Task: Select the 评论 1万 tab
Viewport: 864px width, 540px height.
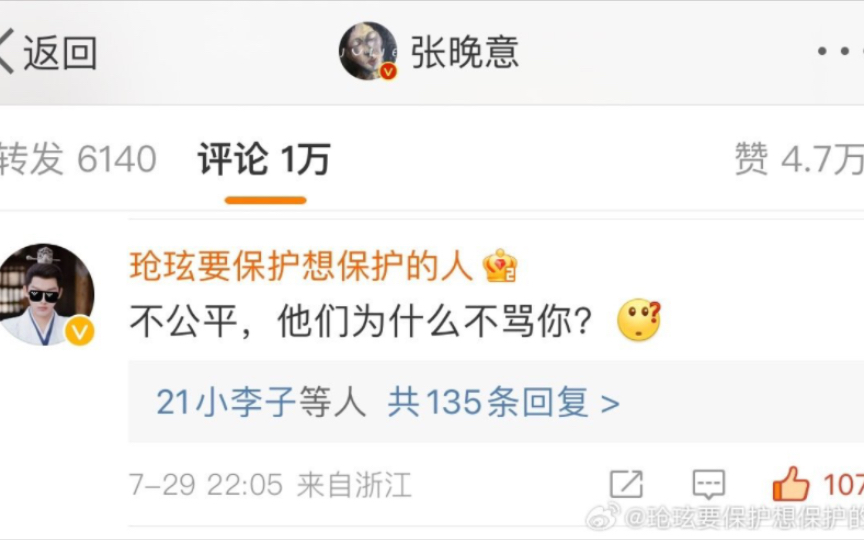Action: pos(264,159)
